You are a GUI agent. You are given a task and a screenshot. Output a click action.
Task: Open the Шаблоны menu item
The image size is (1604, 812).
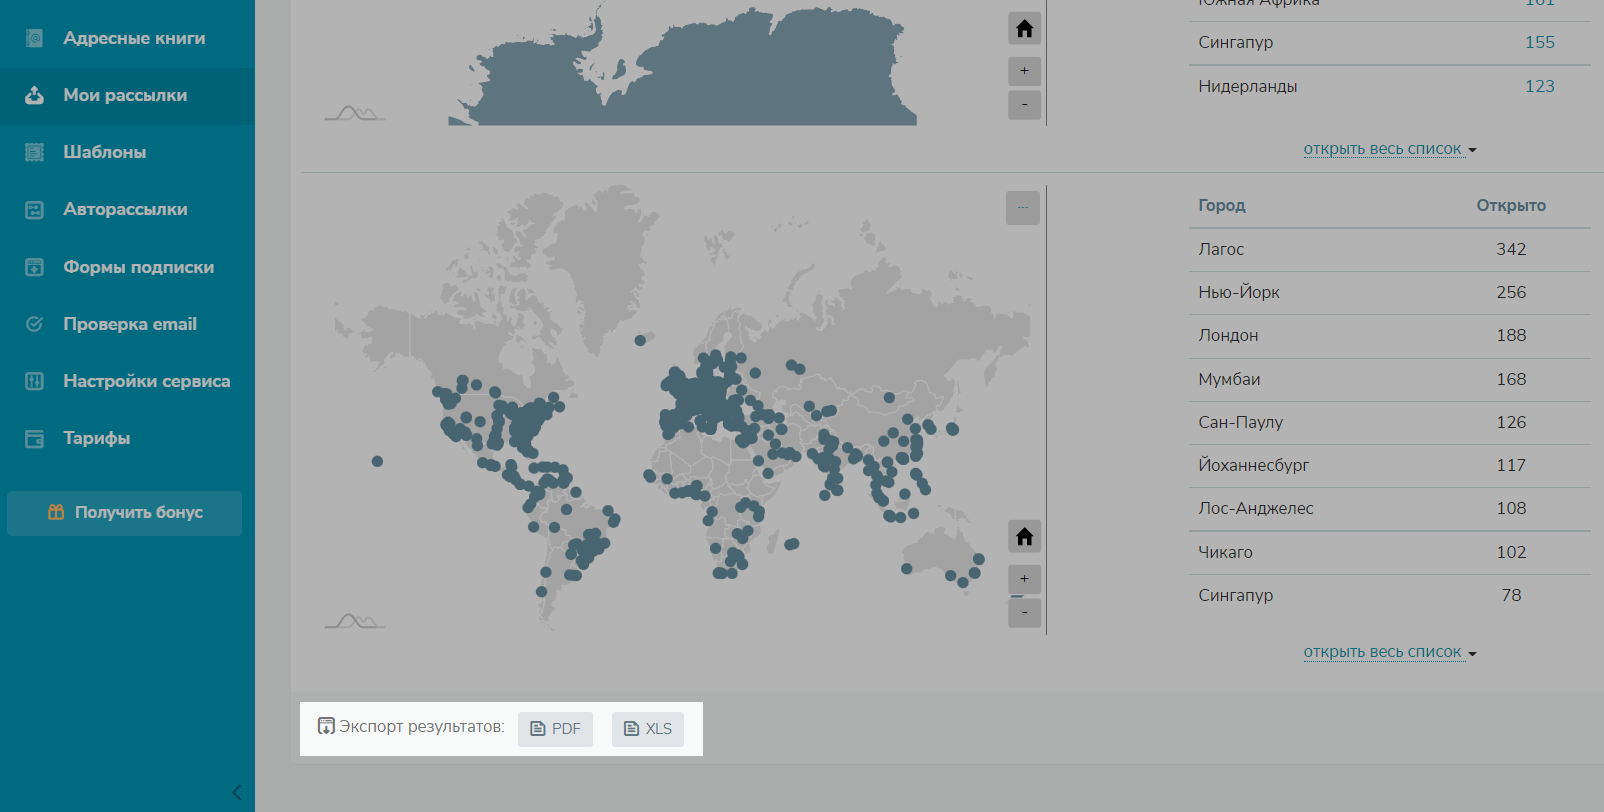[104, 152]
